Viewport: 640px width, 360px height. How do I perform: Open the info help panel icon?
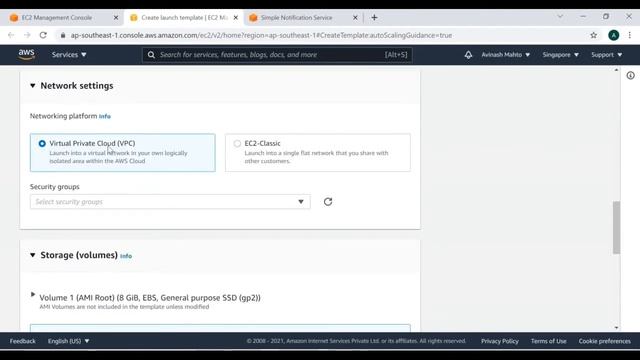[x=631, y=76]
